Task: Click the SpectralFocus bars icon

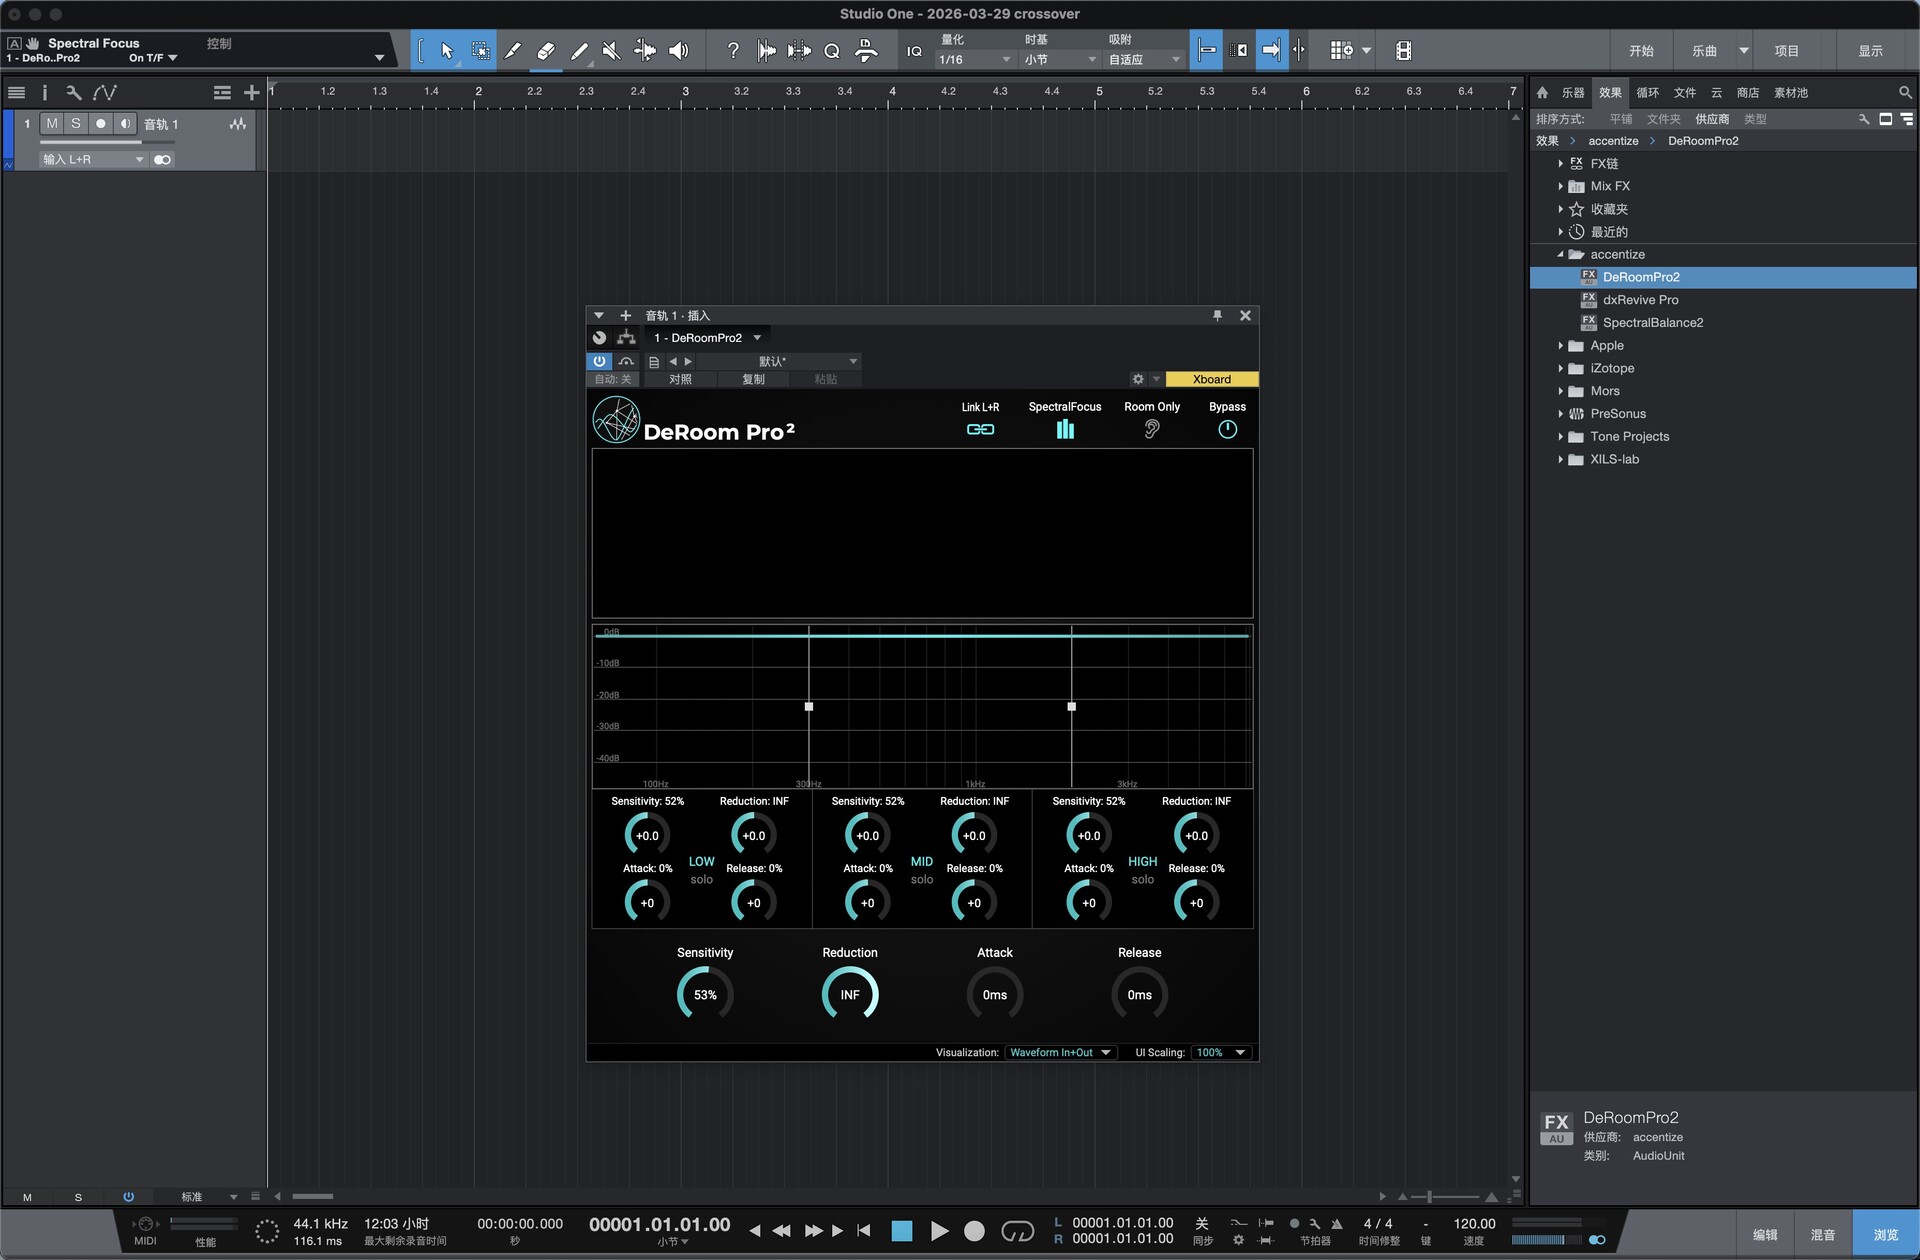Action: click(1064, 429)
